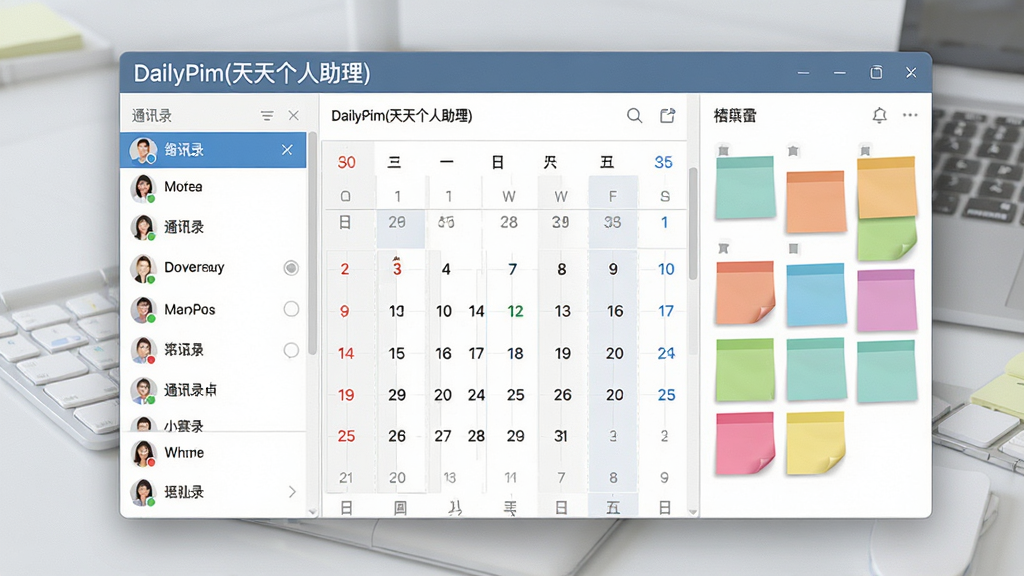Select the date 15 in the calendar

pyautogui.click(x=397, y=353)
